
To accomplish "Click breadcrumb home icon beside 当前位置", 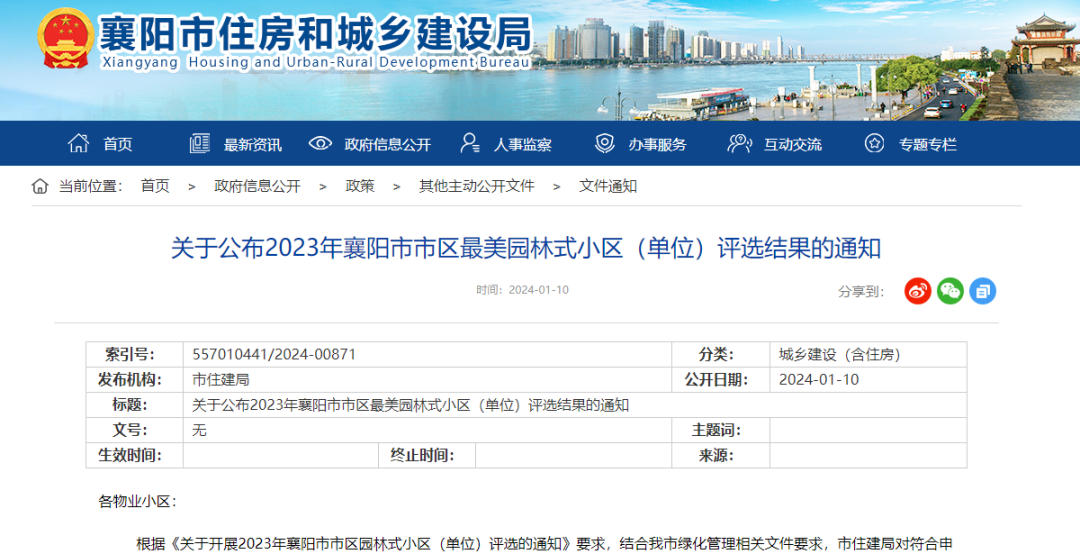I will click(x=40, y=186).
